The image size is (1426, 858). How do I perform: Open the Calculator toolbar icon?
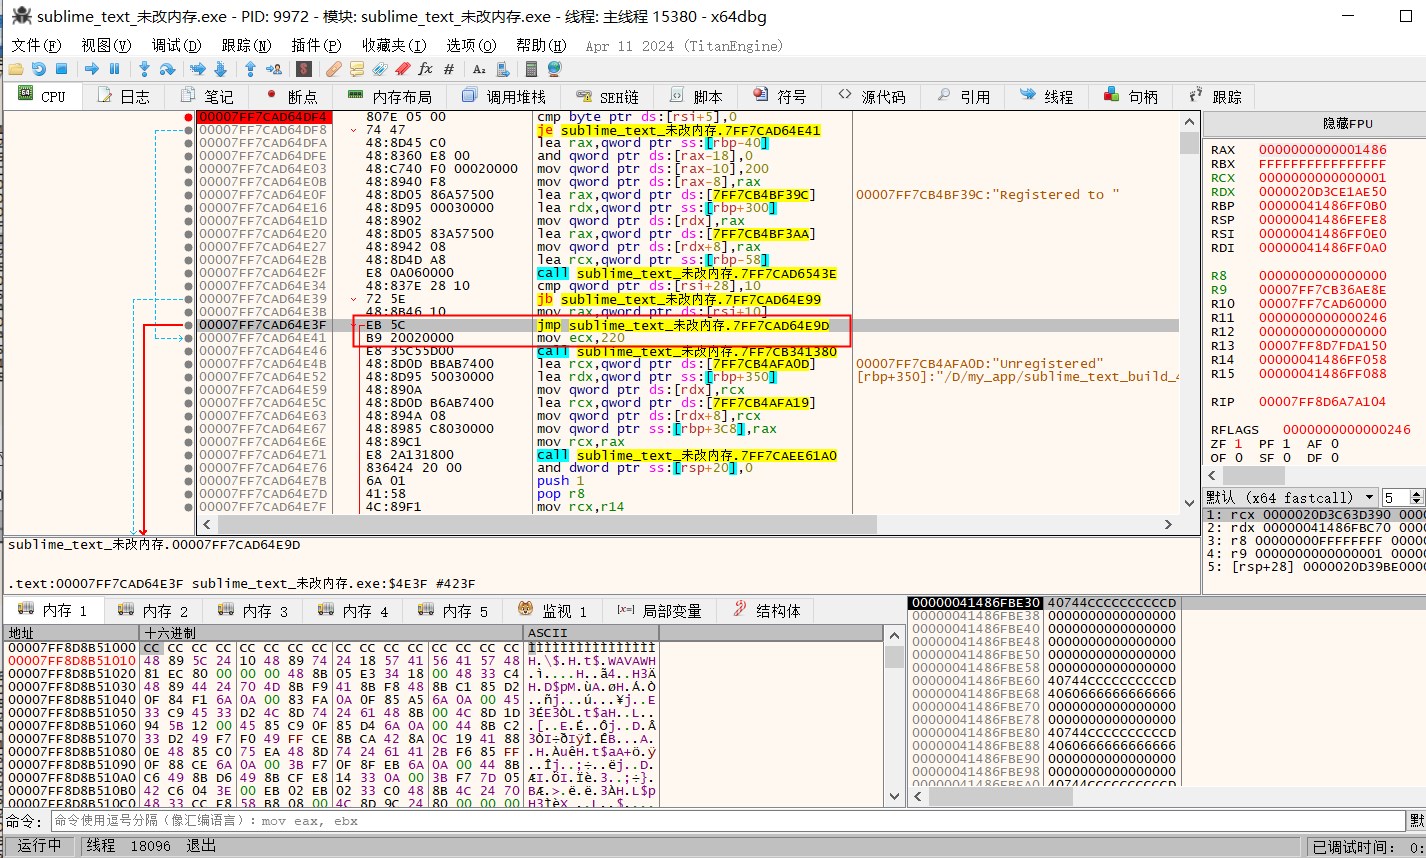(x=531, y=69)
